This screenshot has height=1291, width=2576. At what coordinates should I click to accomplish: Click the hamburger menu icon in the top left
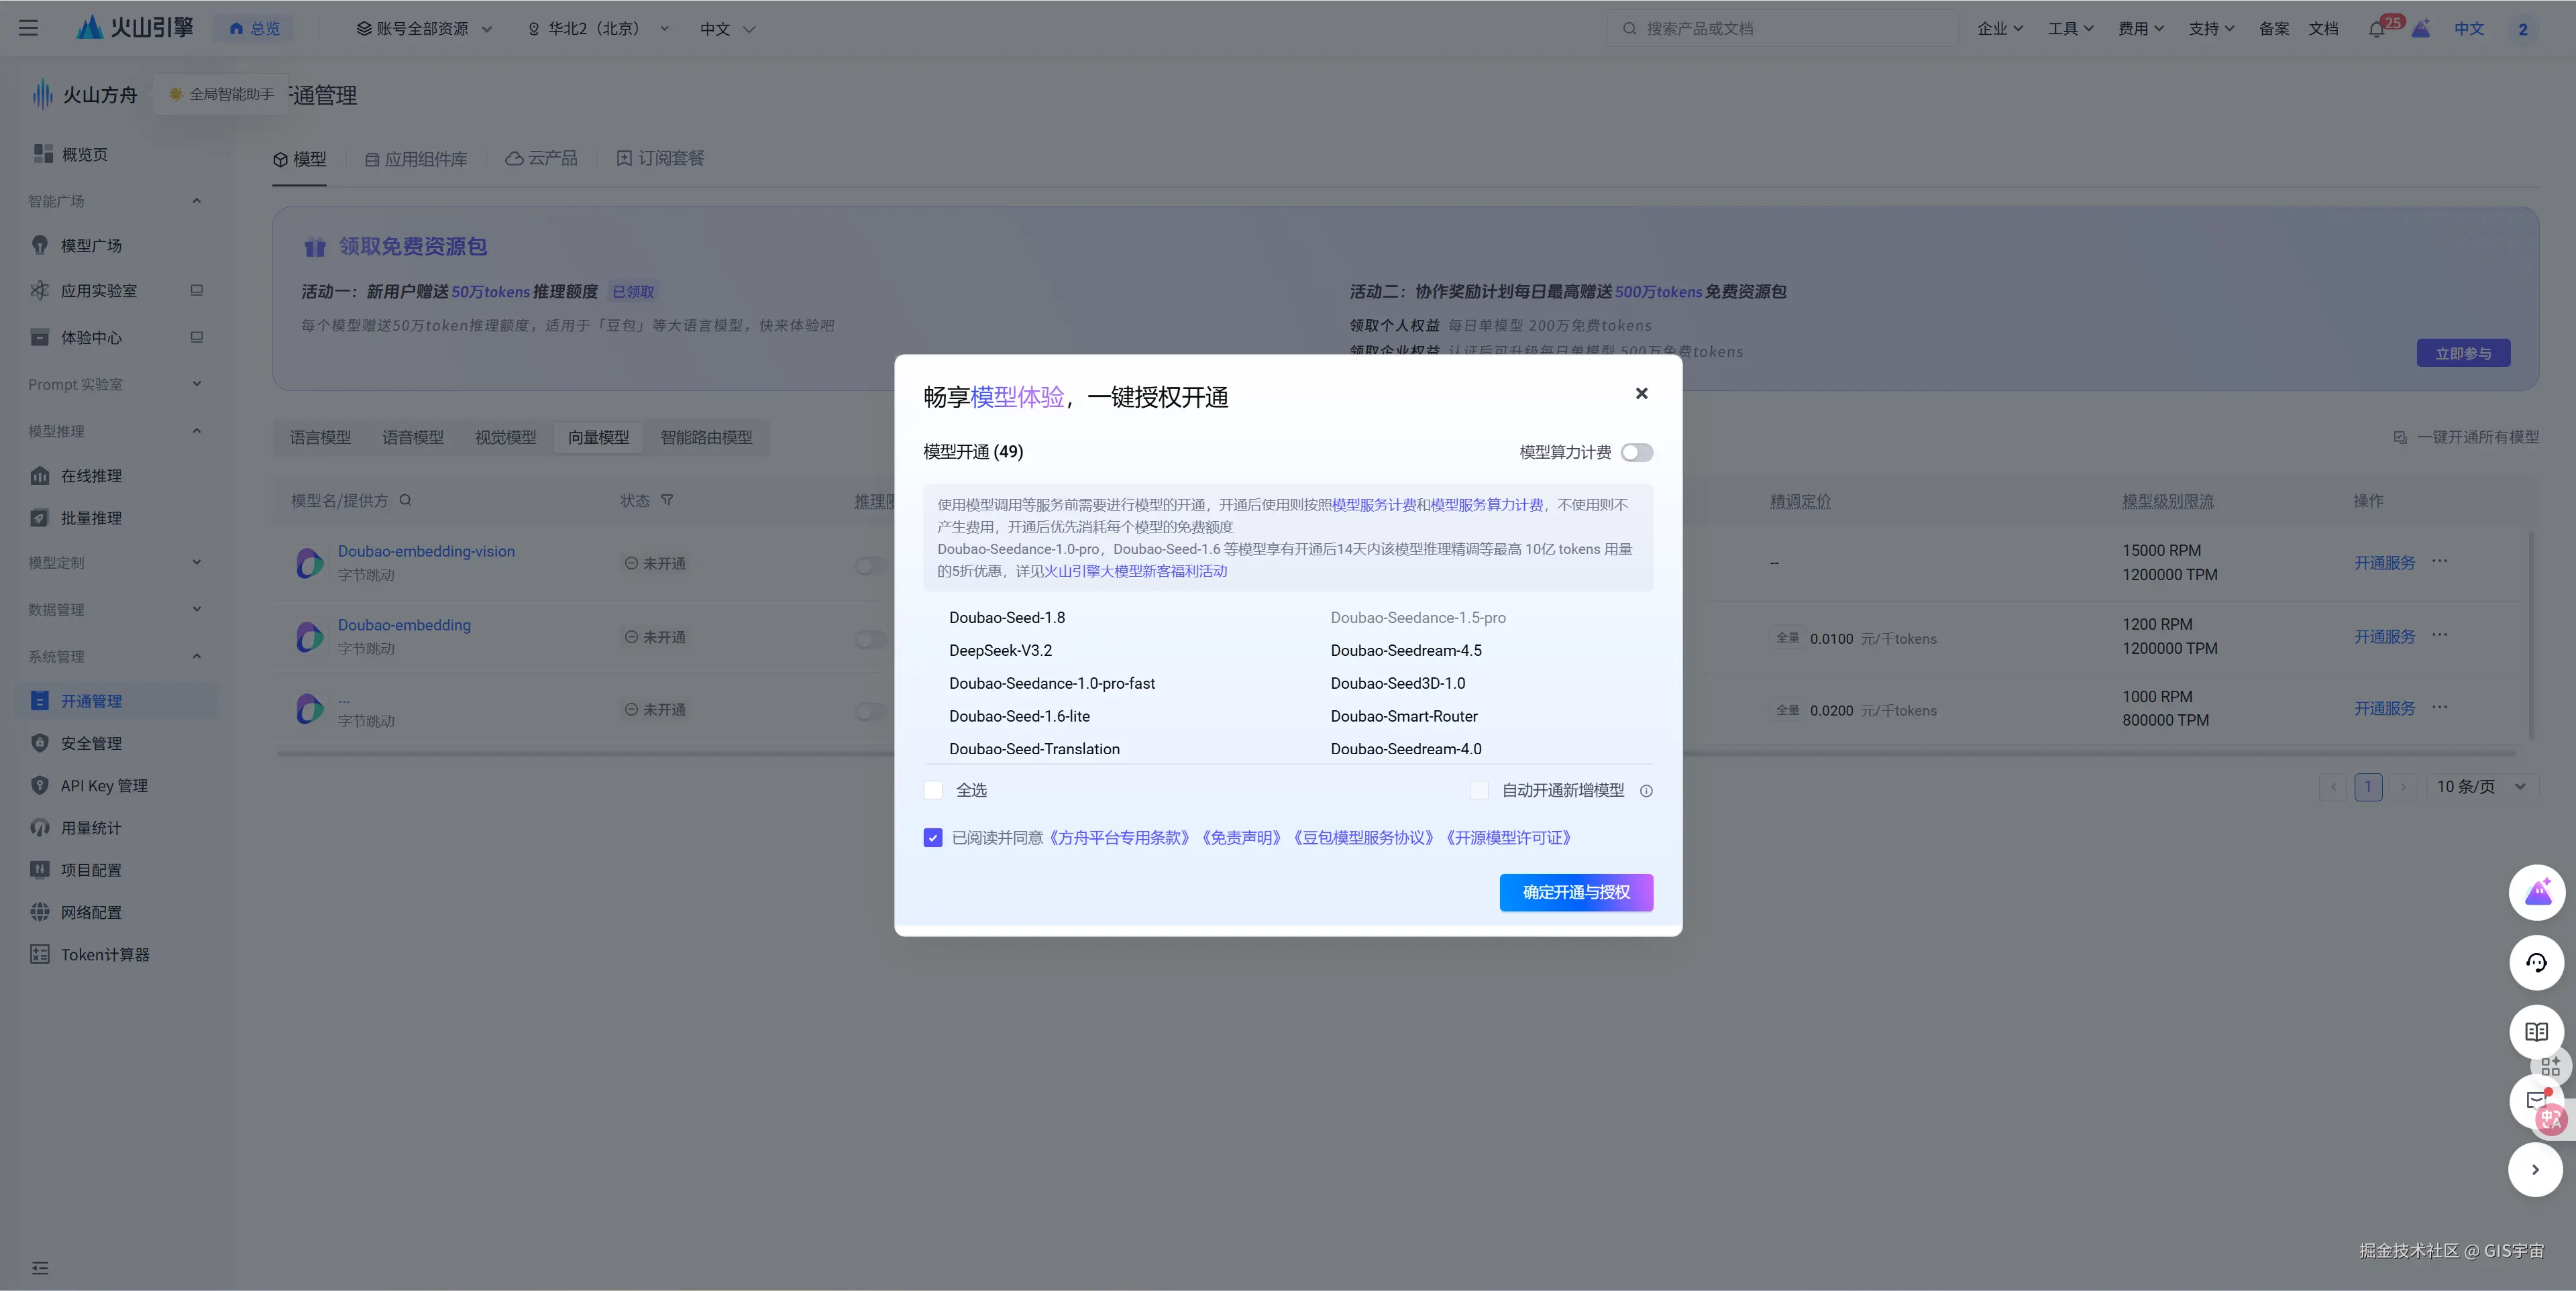tap(28, 28)
